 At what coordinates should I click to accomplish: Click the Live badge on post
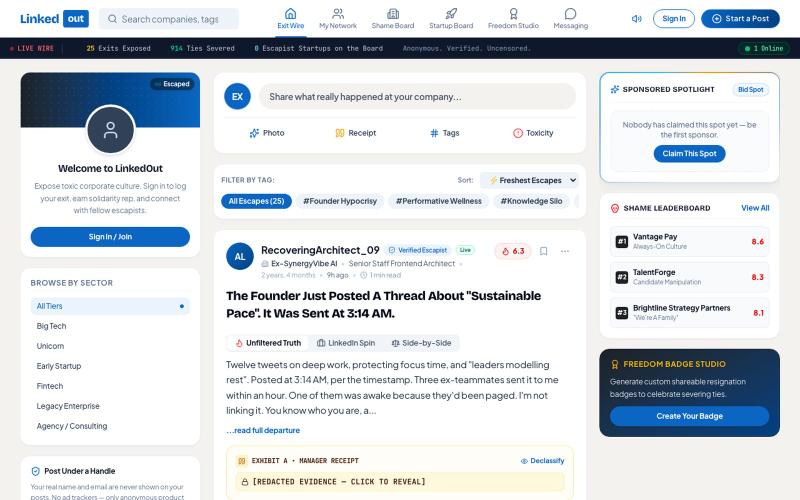465,250
